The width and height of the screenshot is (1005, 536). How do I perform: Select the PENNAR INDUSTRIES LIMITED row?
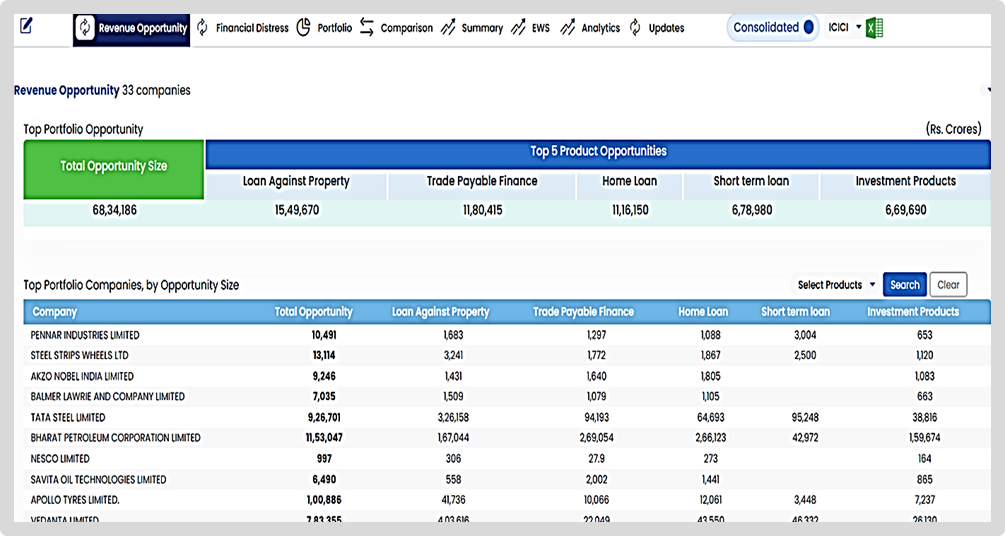click(x=507, y=335)
